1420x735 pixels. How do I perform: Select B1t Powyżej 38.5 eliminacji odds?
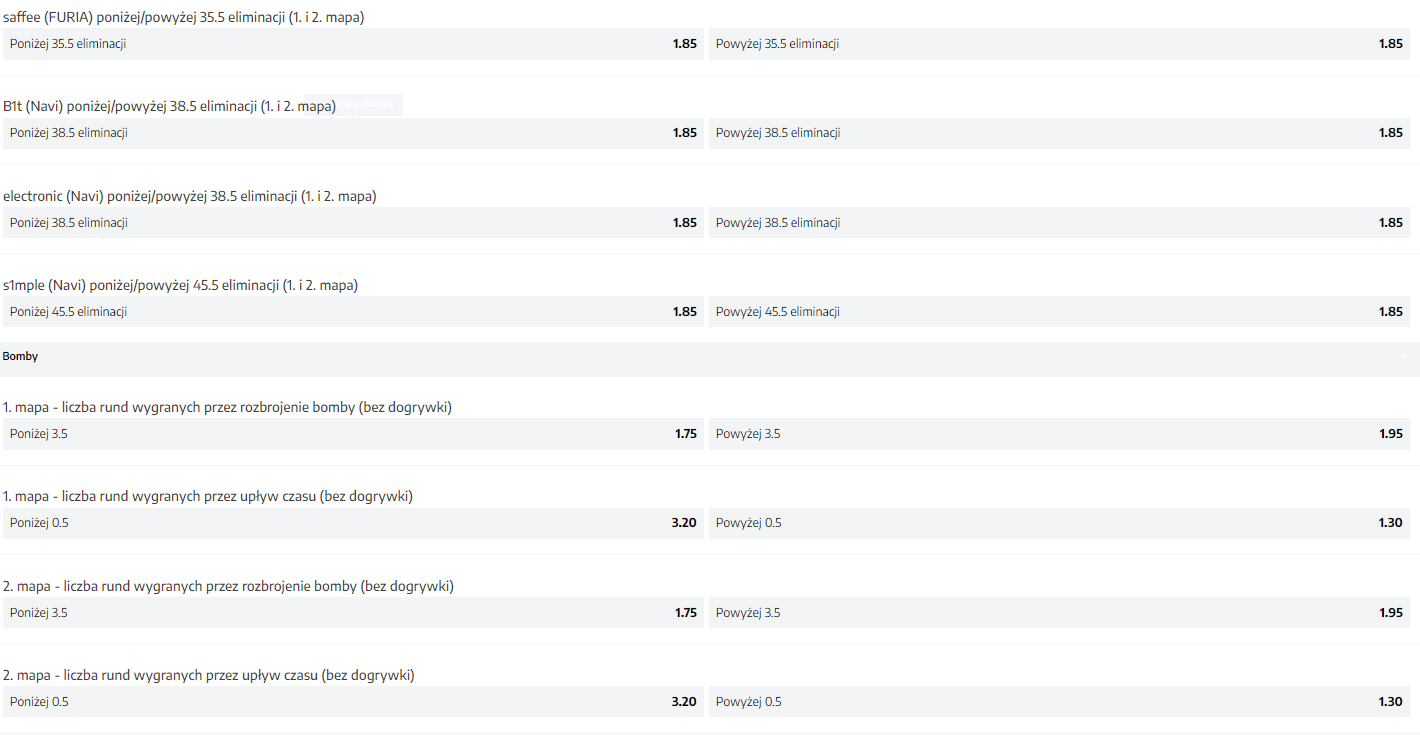(x=1059, y=133)
